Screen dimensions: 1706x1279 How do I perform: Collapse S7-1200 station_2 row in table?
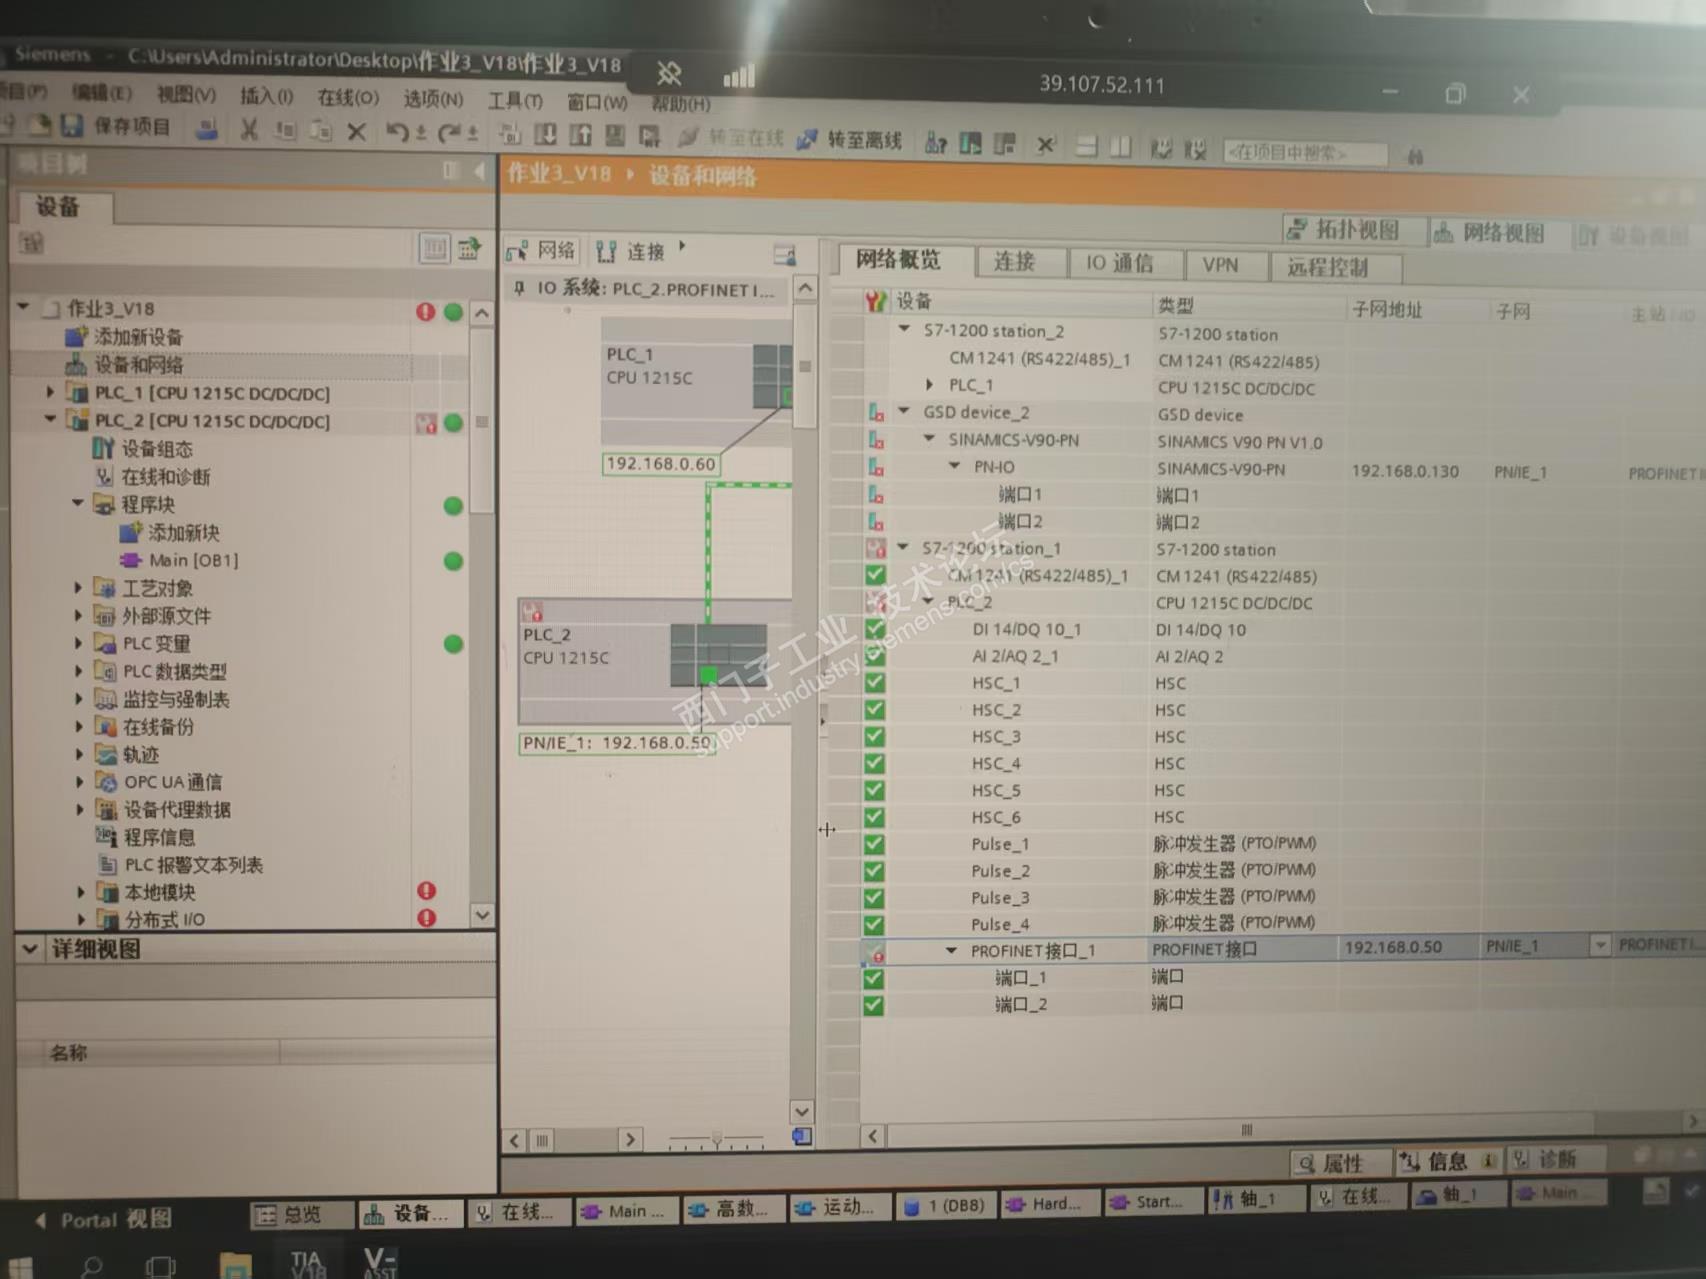click(x=905, y=329)
